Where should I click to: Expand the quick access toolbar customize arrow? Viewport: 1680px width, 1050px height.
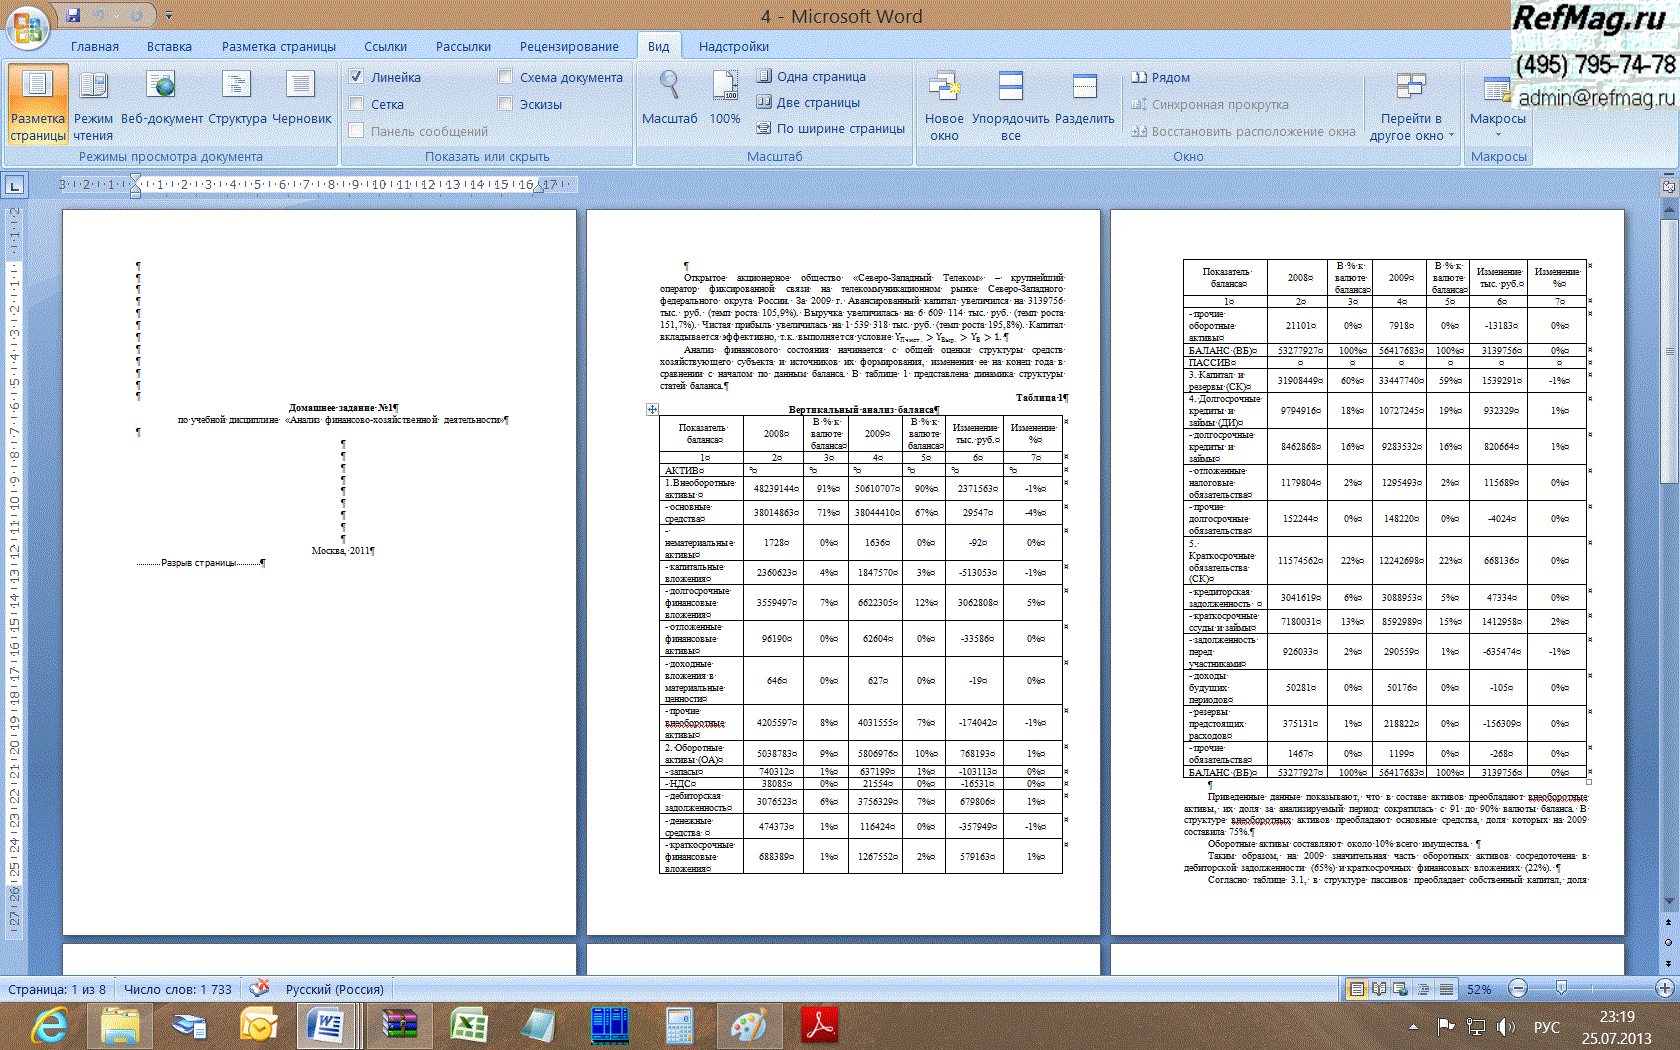[x=169, y=16]
